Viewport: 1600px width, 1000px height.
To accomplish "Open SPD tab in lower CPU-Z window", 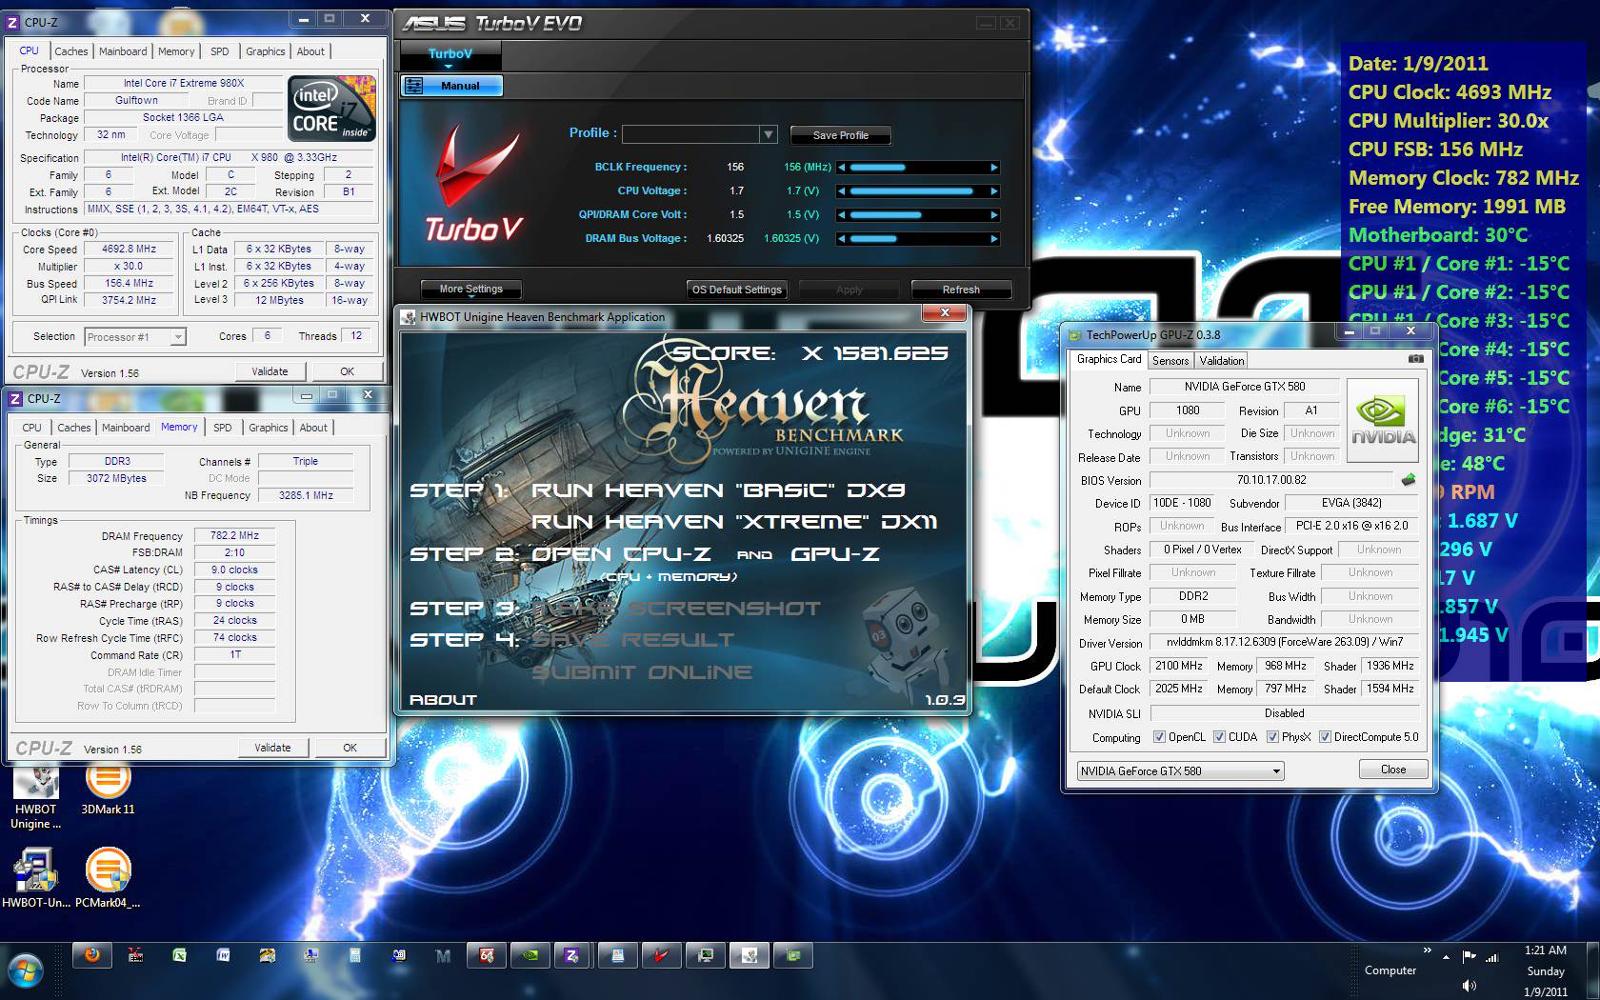I will [x=222, y=427].
